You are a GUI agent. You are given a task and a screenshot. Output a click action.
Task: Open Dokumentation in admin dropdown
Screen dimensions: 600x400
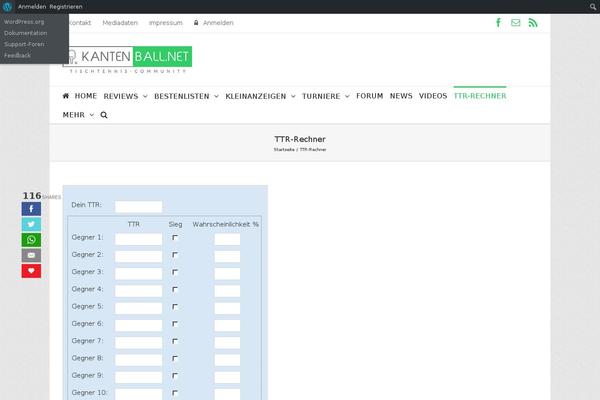26,33
